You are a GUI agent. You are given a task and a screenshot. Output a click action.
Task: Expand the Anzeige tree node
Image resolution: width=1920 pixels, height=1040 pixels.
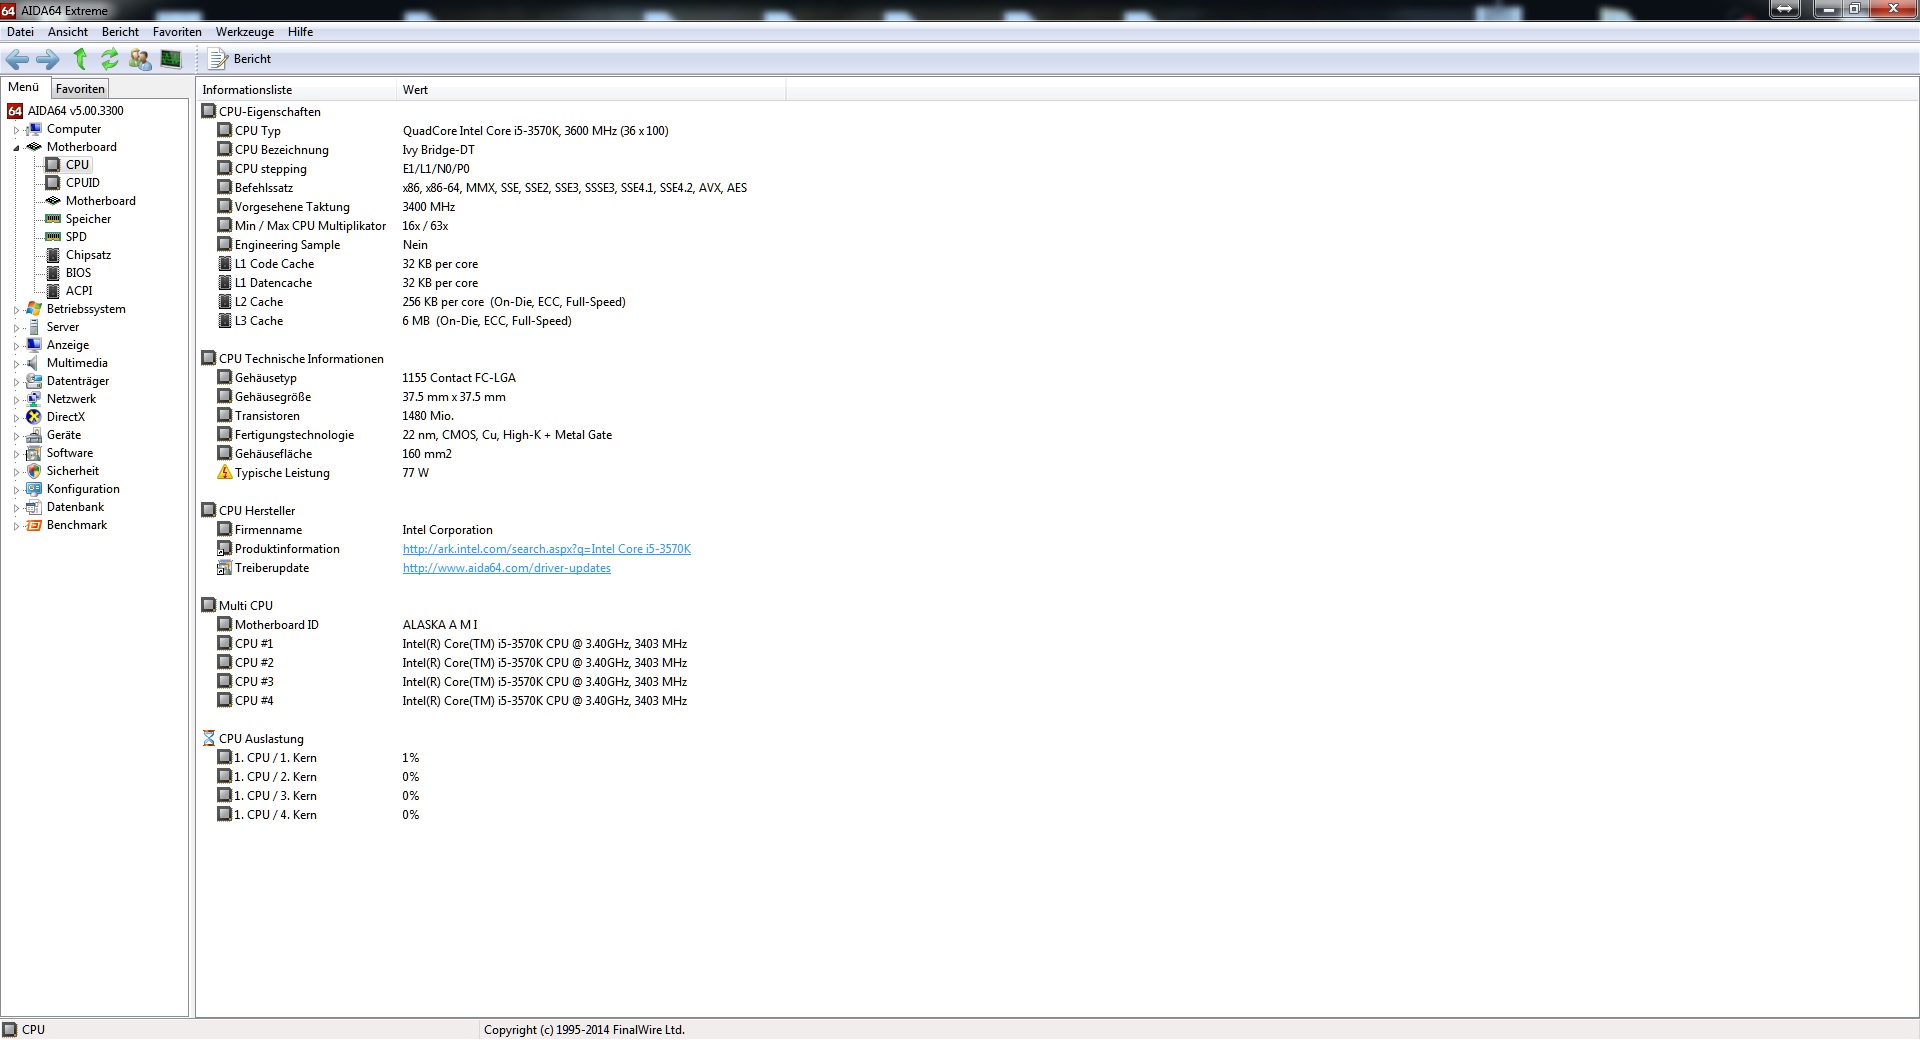[16, 346]
